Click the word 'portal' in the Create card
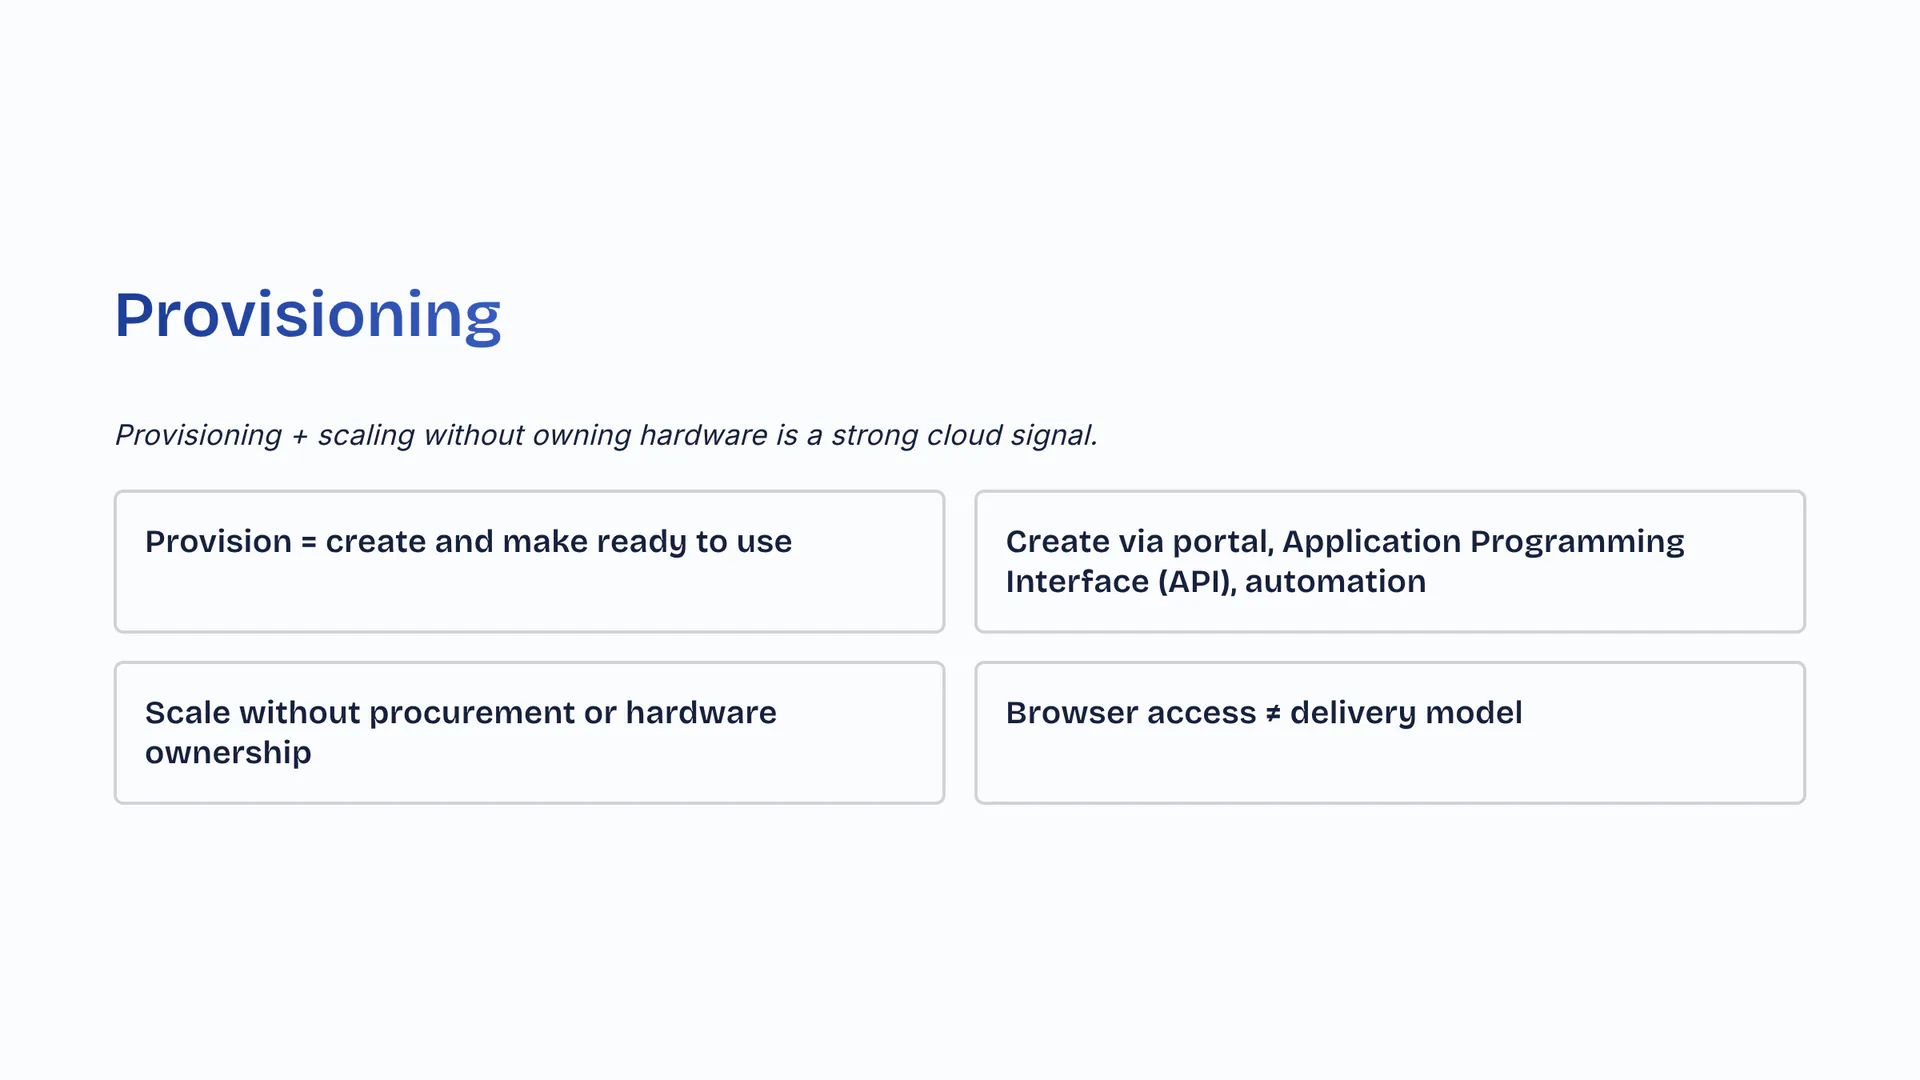 1221,542
